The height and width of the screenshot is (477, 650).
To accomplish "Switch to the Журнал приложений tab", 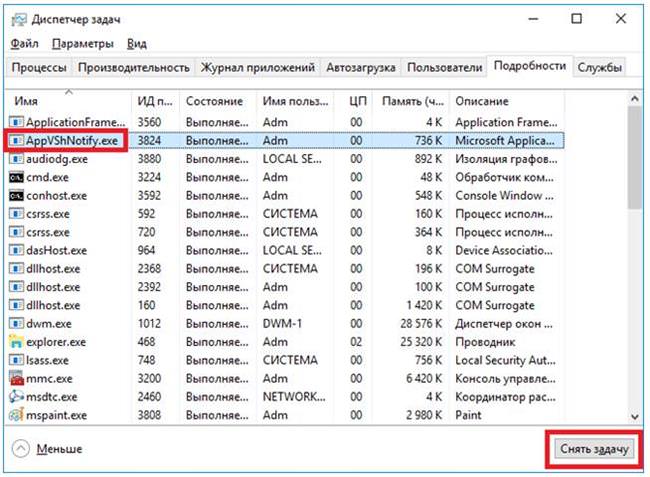I will click(257, 67).
